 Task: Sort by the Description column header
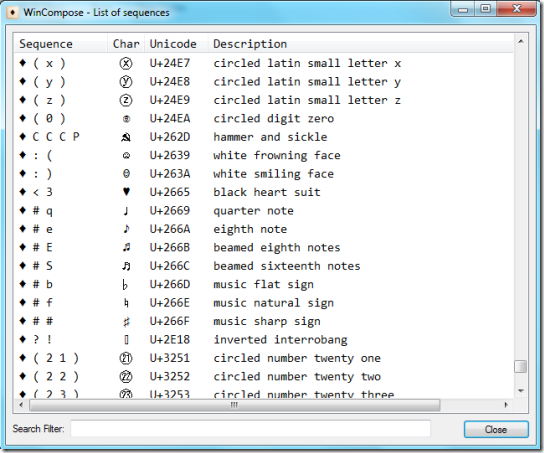(360, 44)
